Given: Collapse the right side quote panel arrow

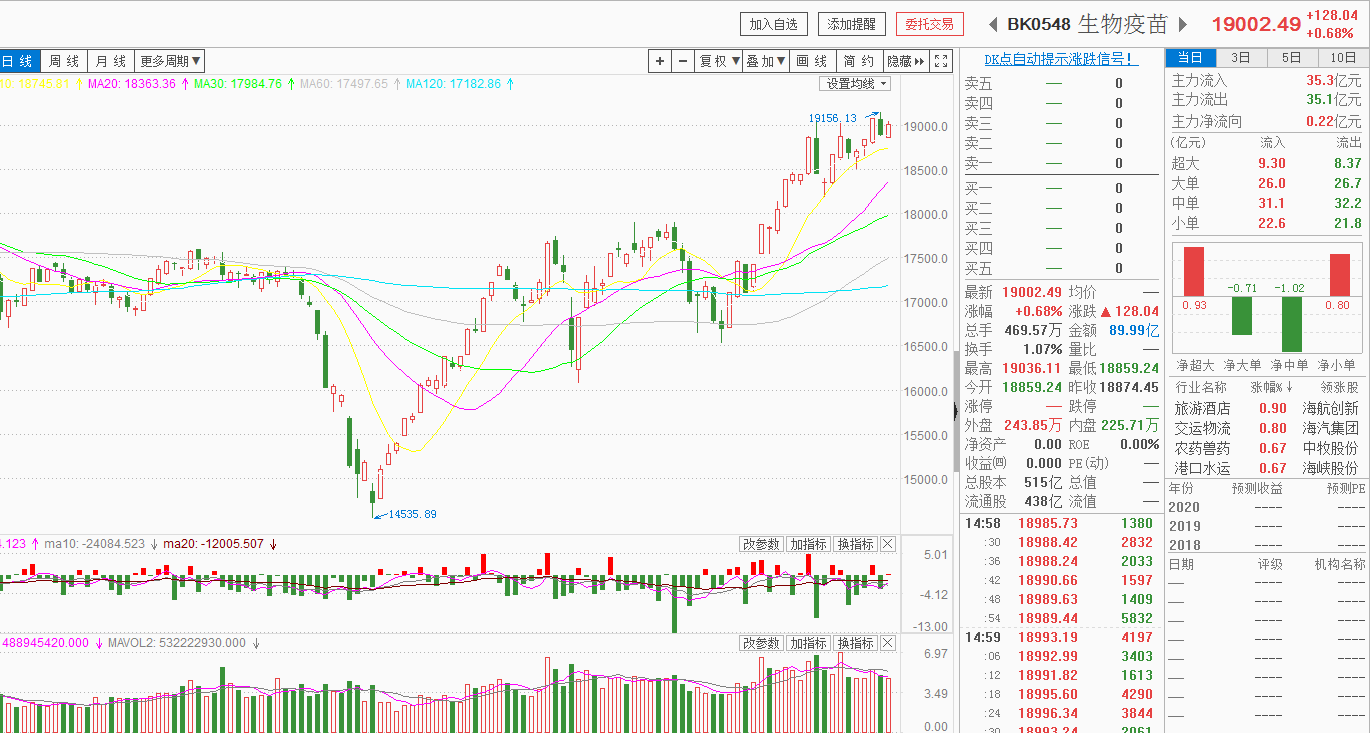Looking at the screenshot, I should (955, 410).
